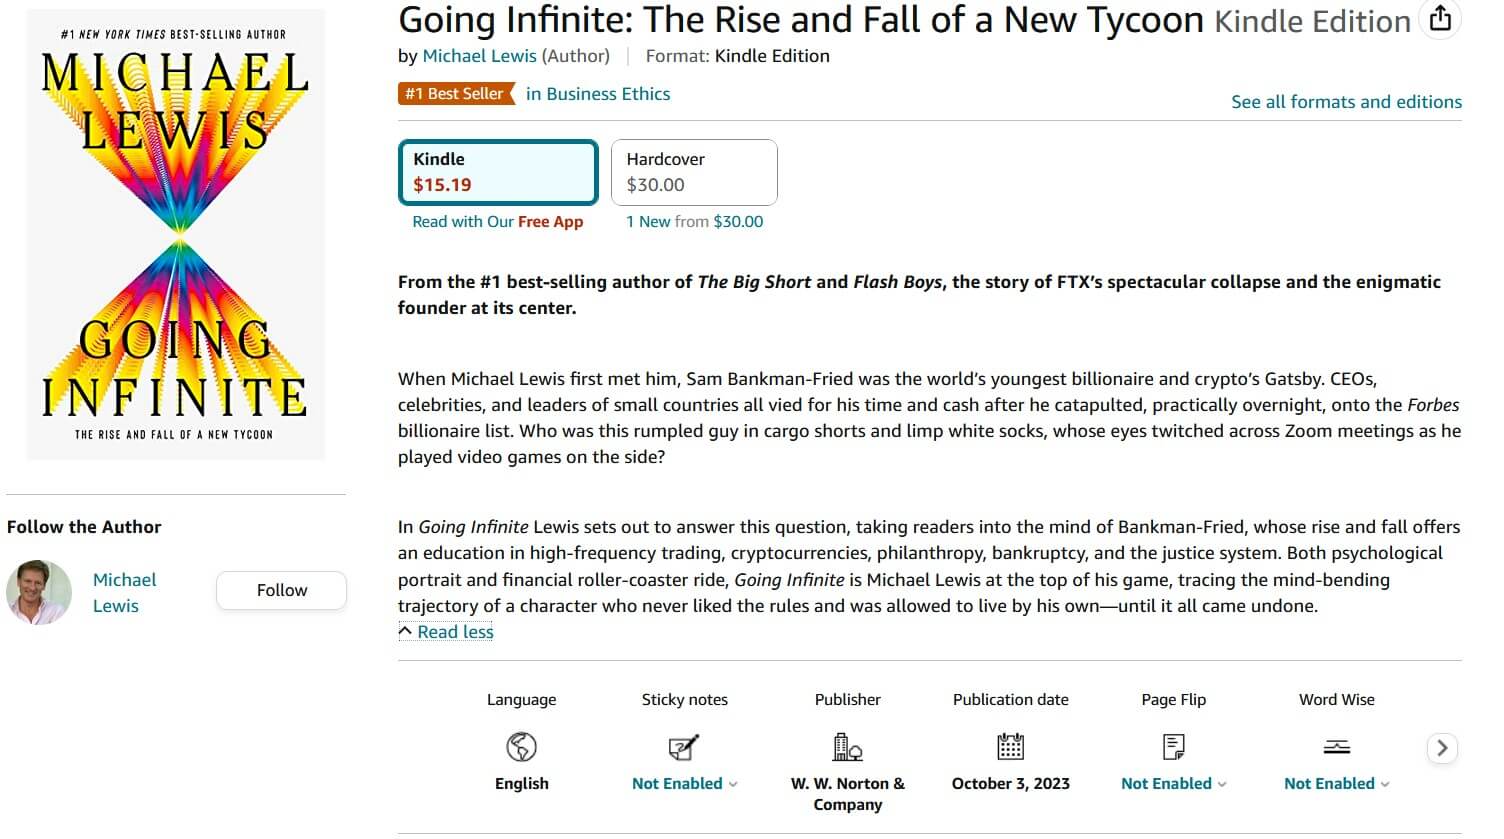Image resolution: width=1504 pixels, height=839 pixels.
Task: Click the Sticky notes pencil icon
Action: 684,747
